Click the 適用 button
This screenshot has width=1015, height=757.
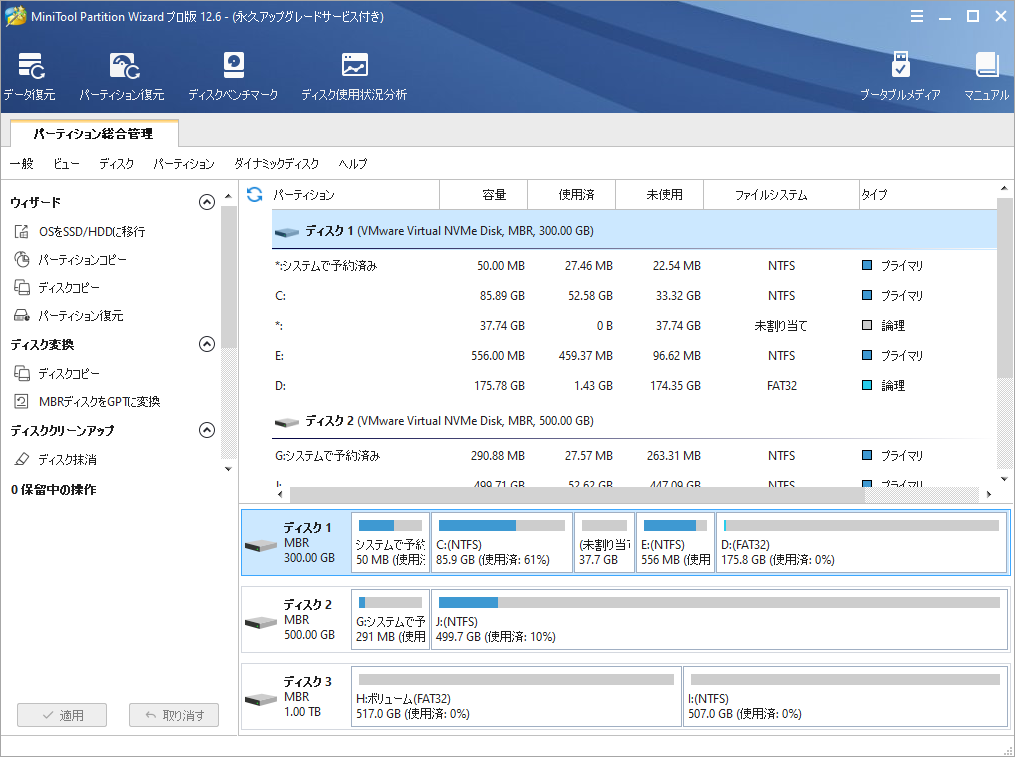click(62, 715)
